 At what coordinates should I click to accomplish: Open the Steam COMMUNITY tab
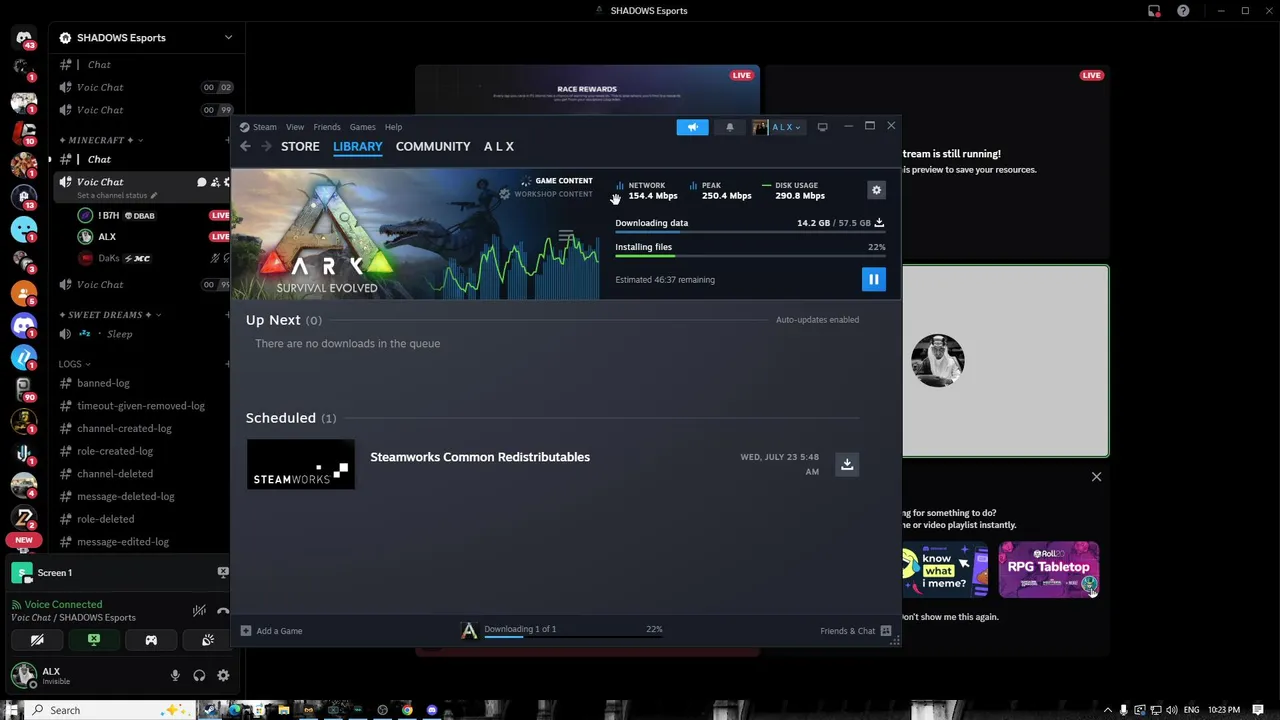[433, 146]
